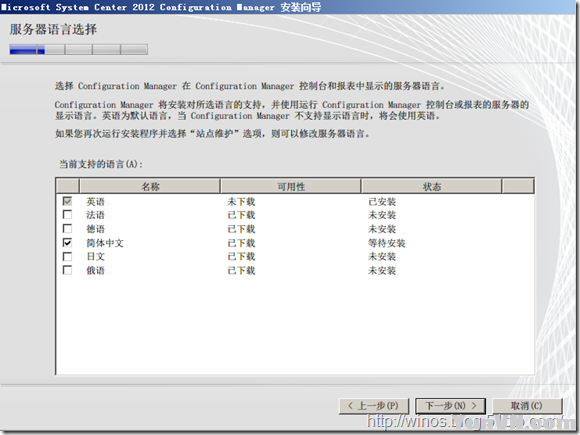The image size is (580, 435).
Task: Click the wizard progress bar
Action: [79, 49]
